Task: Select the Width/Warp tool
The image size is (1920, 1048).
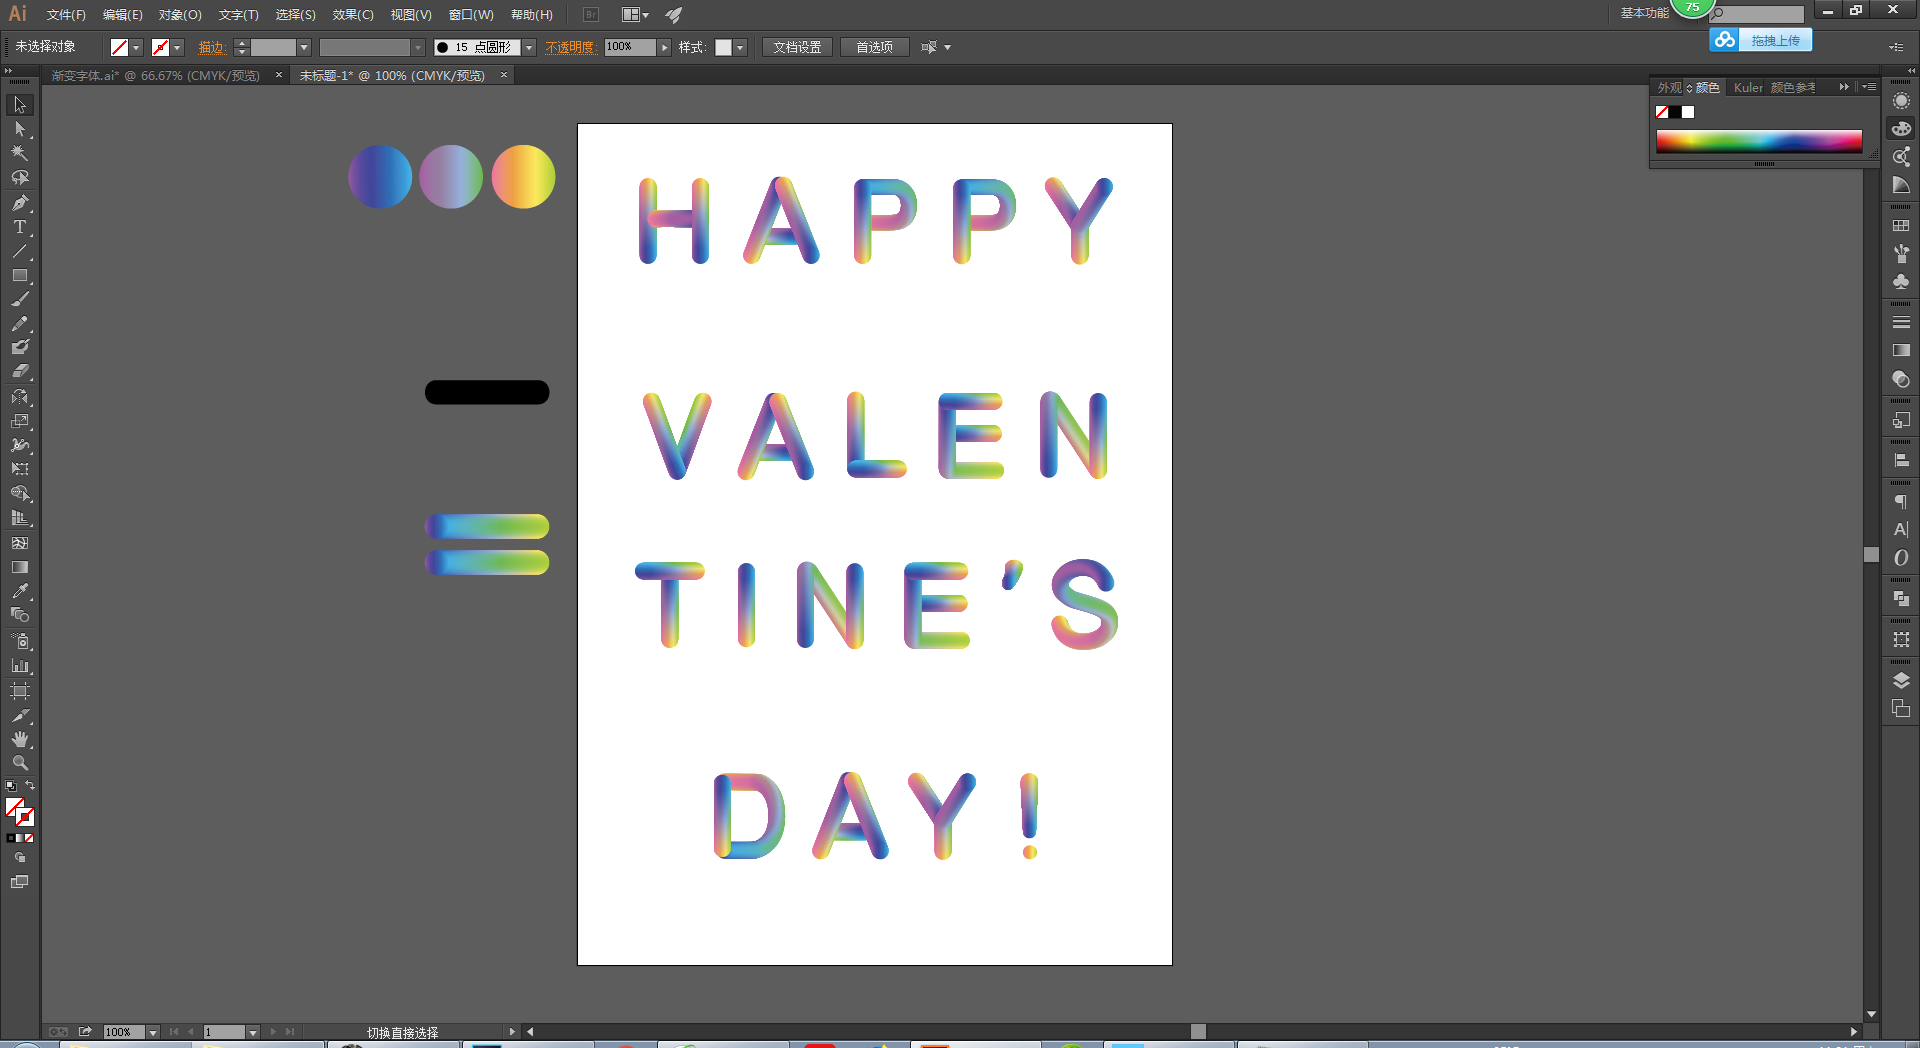Action: click(x=20, y=445)
